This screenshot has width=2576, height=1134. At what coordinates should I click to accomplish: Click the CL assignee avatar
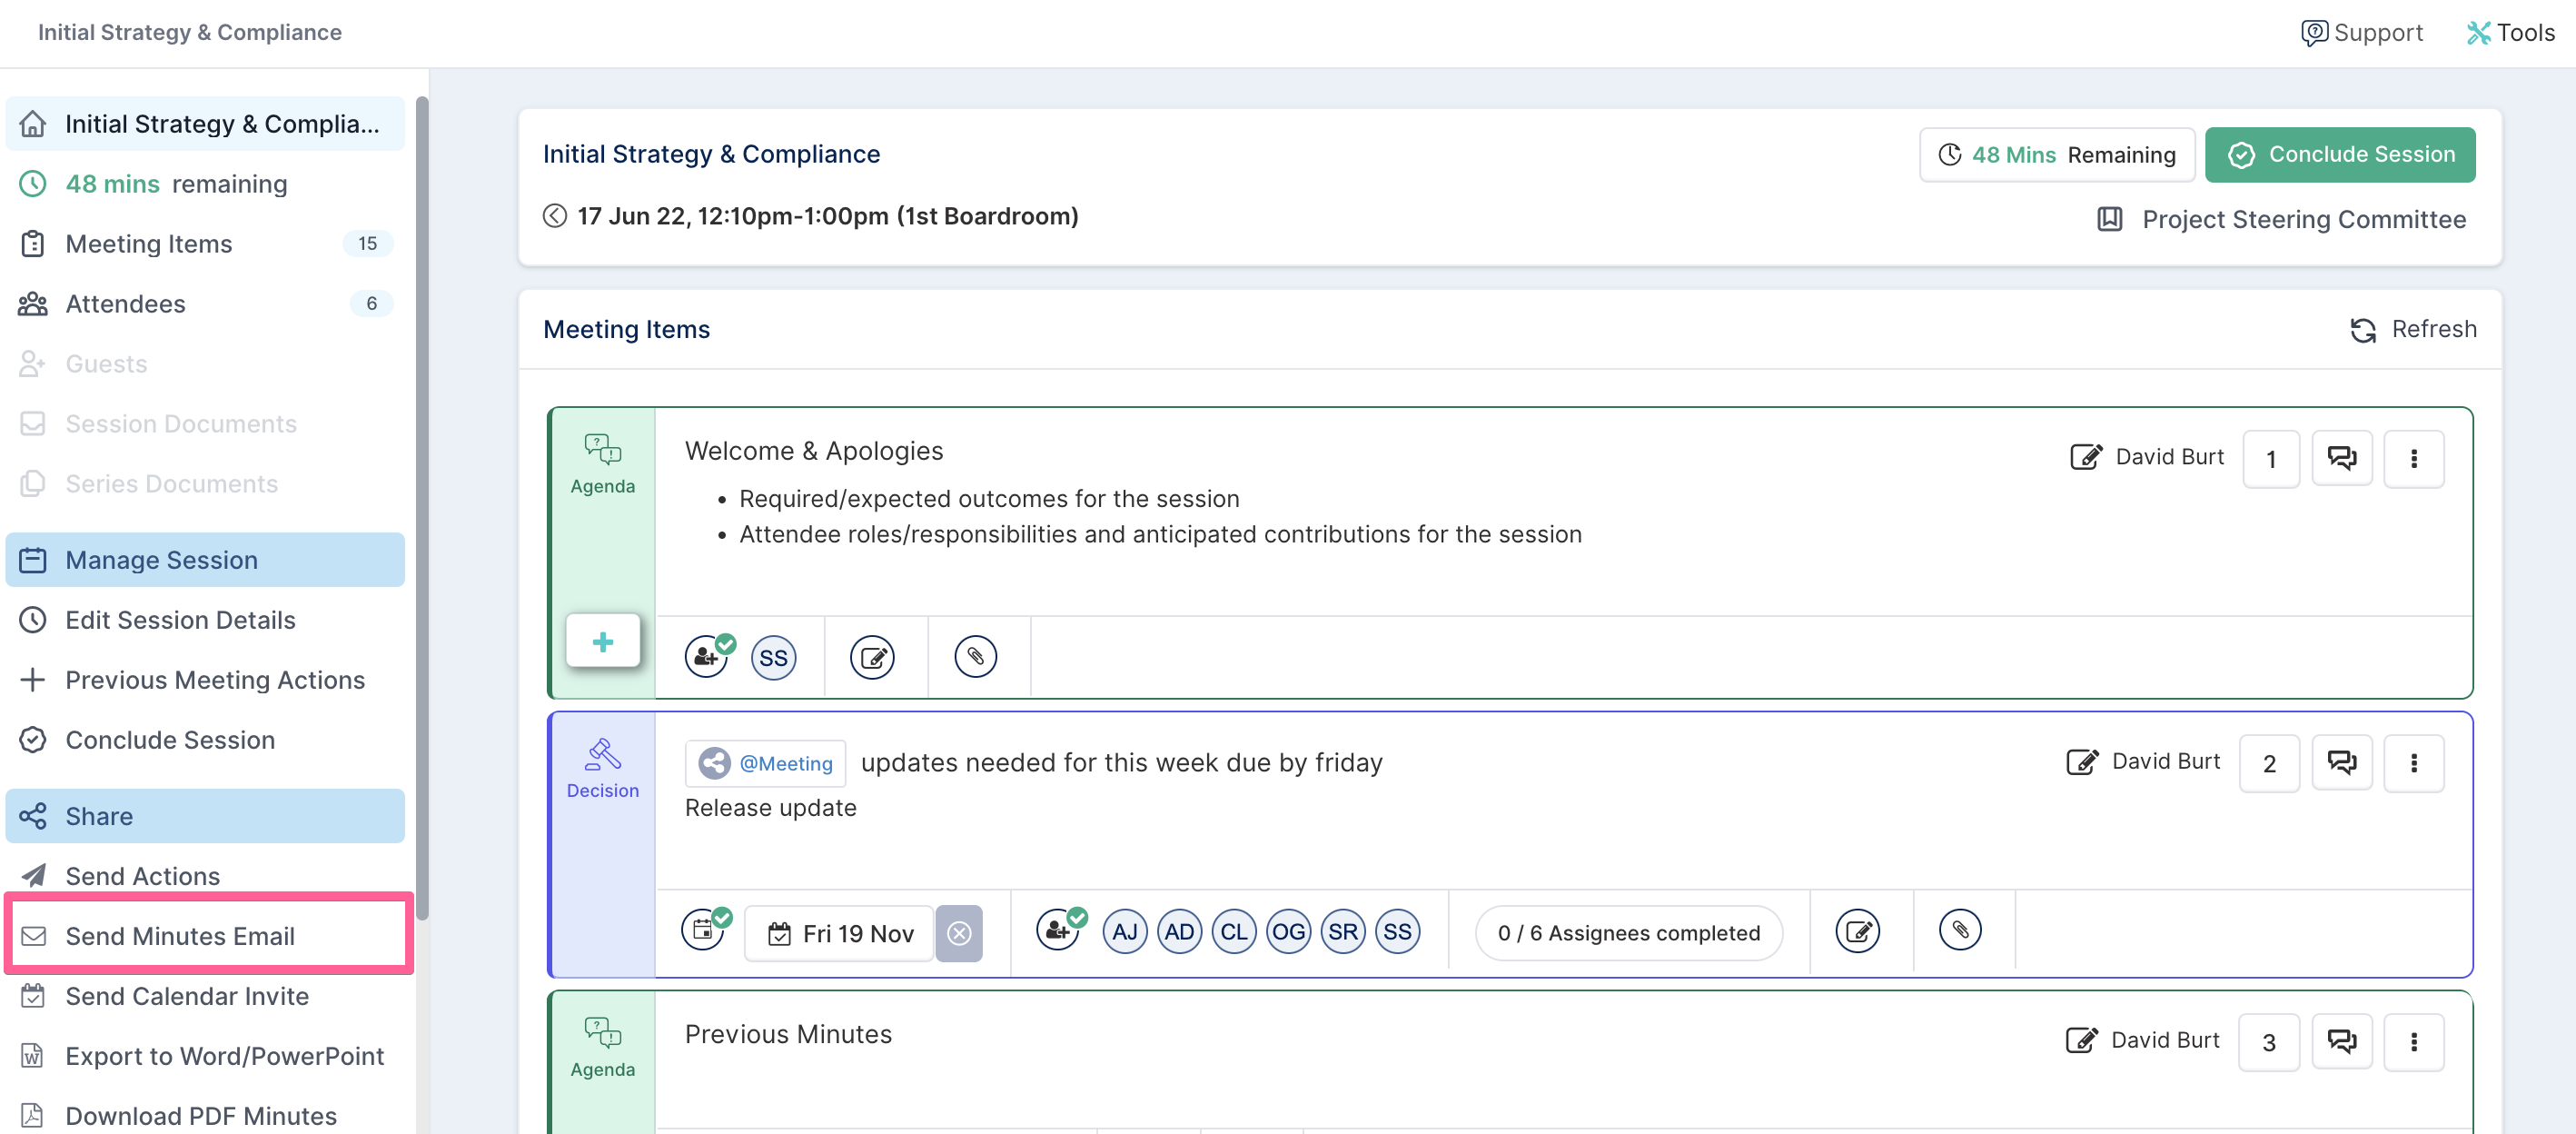coord(1234,932)
